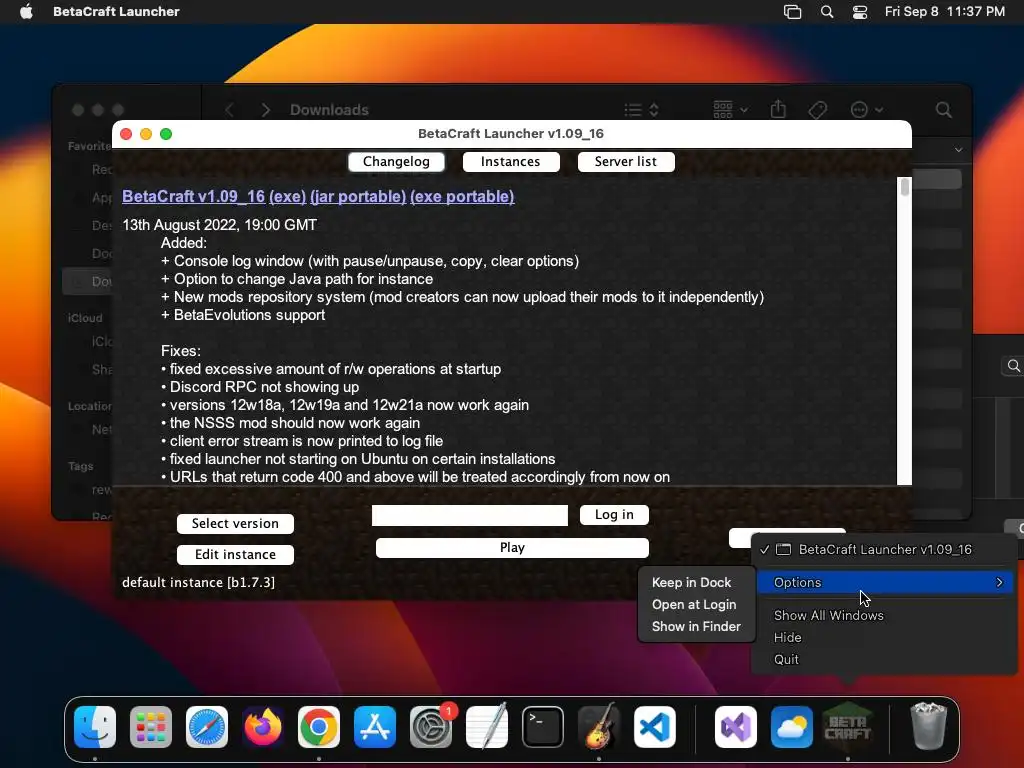Click the "13th August 2022, 19:00 GMT" line

[219, 225]
